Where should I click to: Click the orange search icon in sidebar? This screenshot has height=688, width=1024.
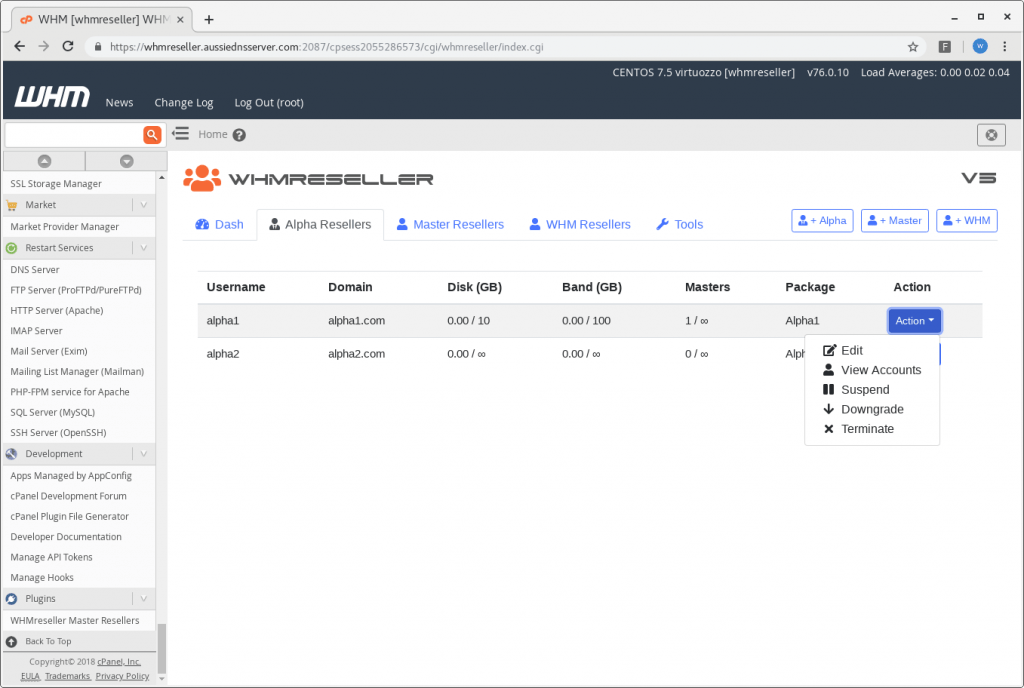coord(152,134)
